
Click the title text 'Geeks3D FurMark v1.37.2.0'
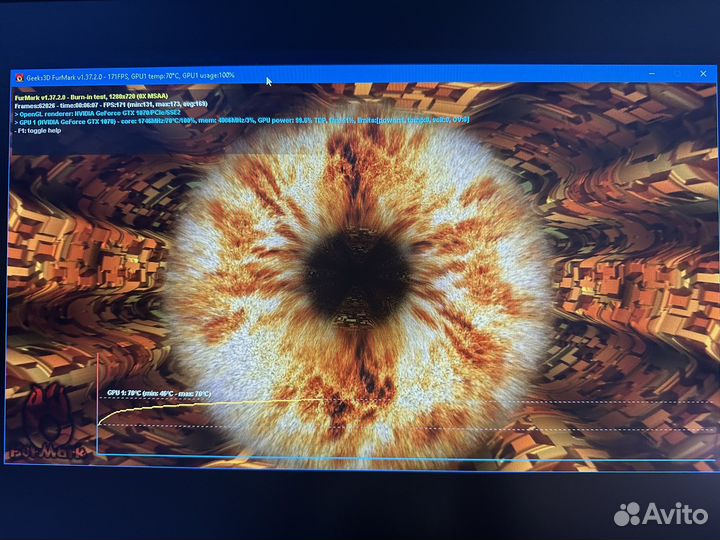click(66, 77)
